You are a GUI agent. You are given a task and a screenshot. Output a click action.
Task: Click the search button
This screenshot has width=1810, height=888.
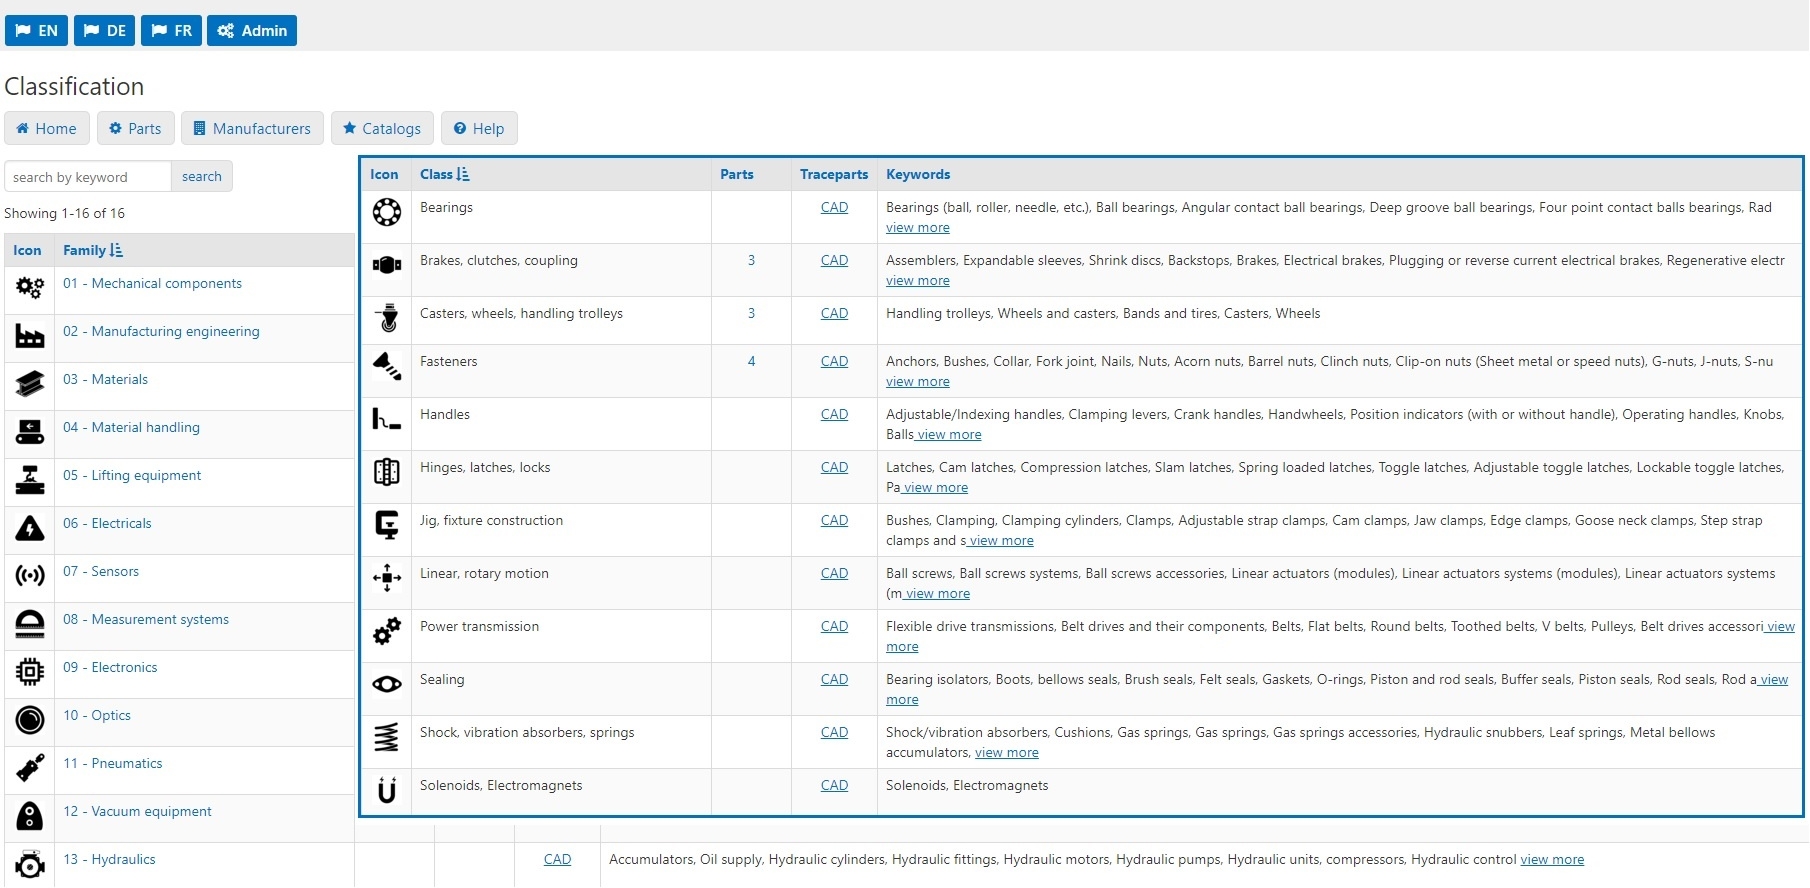click(x=202, y=176)
